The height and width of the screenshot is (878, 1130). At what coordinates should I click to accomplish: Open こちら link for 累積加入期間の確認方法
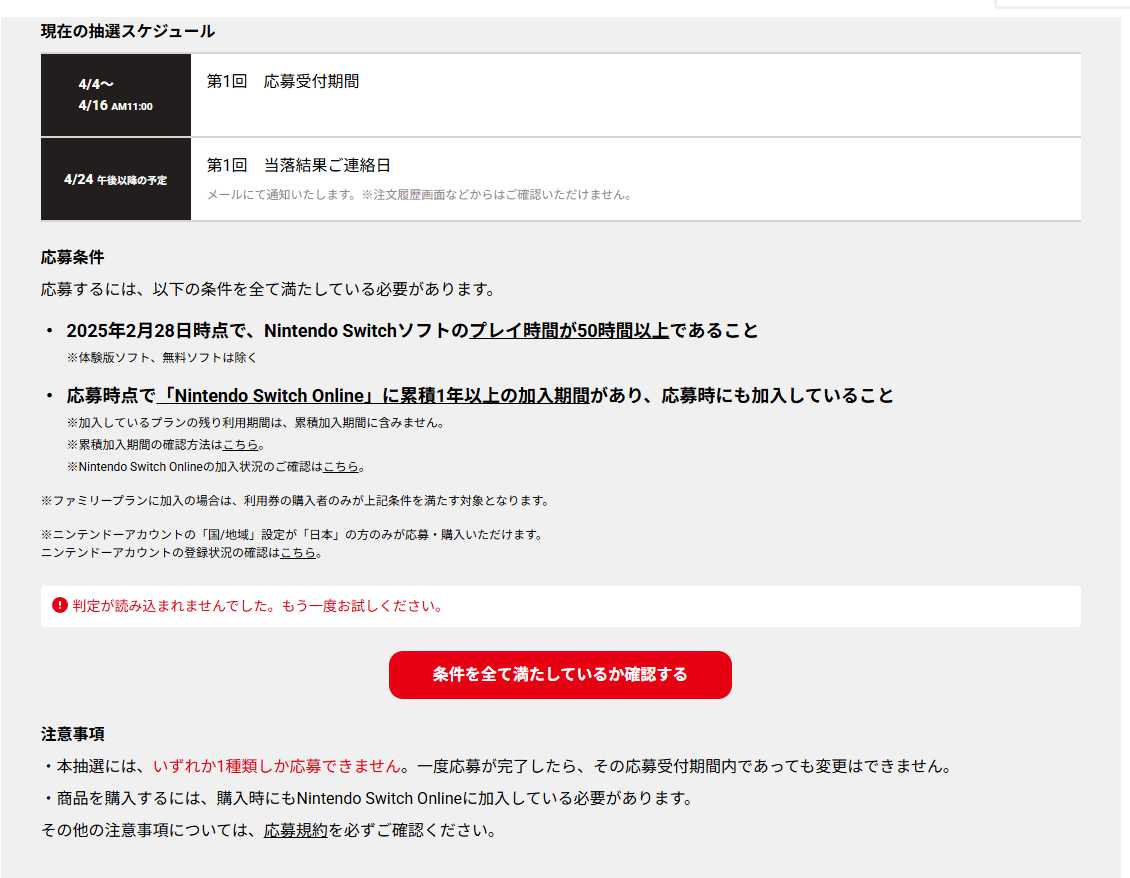(240, 444)
